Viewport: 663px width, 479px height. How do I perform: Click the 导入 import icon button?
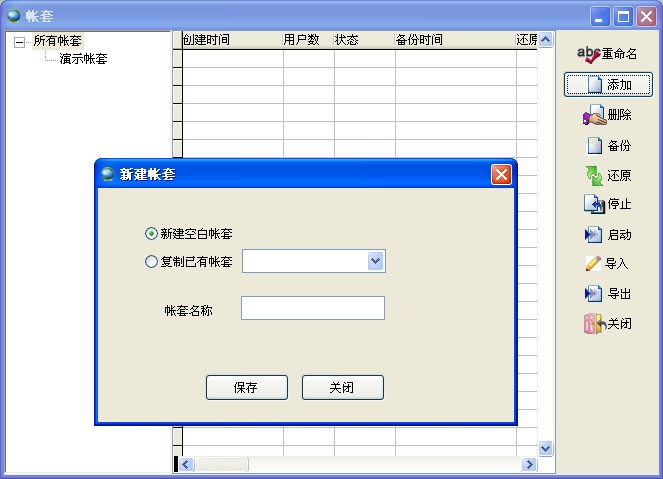[607, 265]
